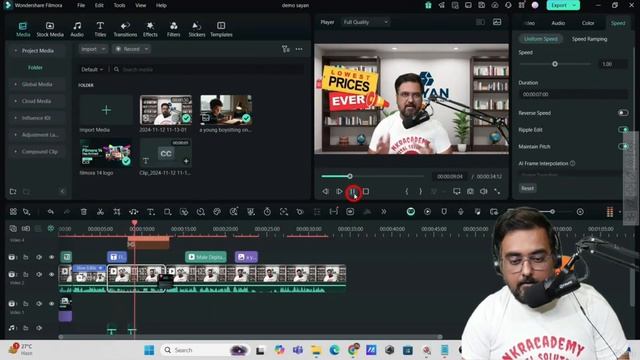Click the play triangle button in player
Image resolution: width=640 pixels, height=360 pixels.
339,191
